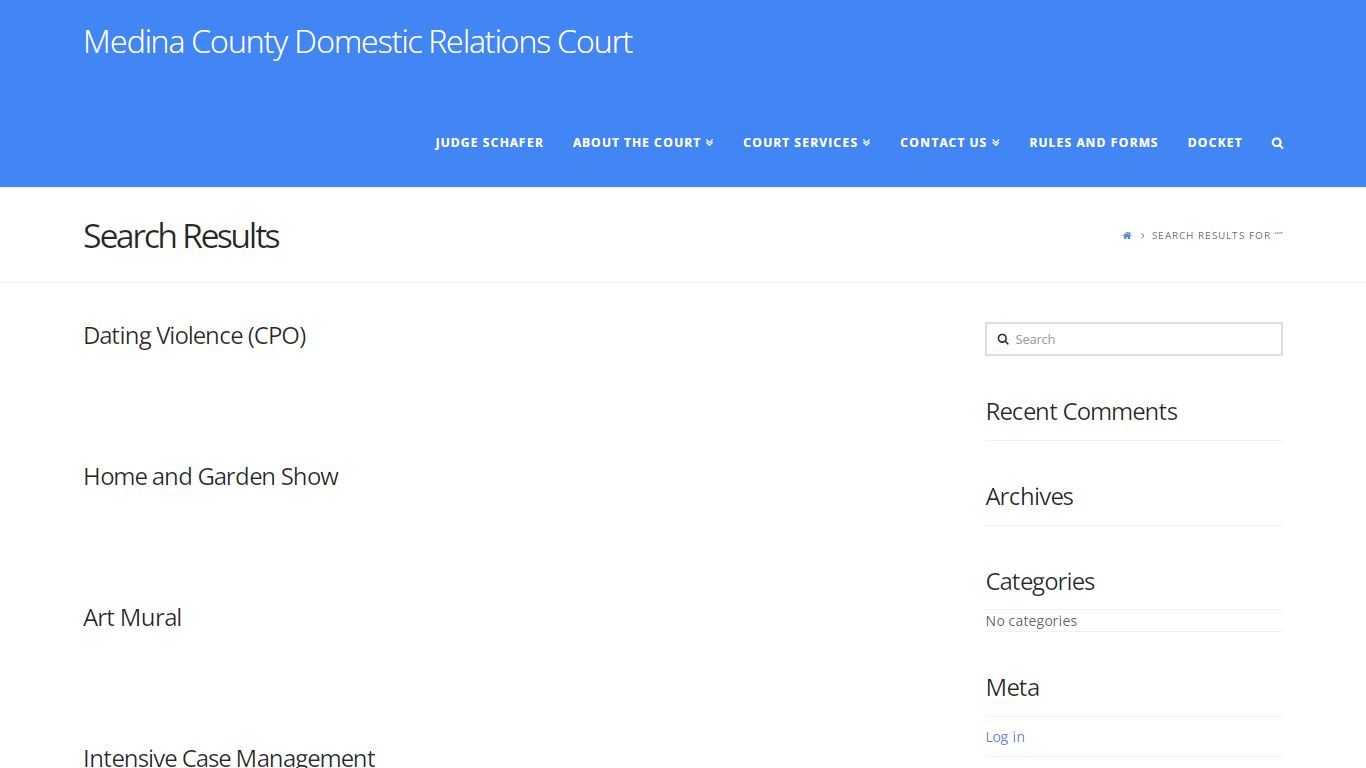
Task: Expand the Contact Us menu chevron
Action: 996,143
